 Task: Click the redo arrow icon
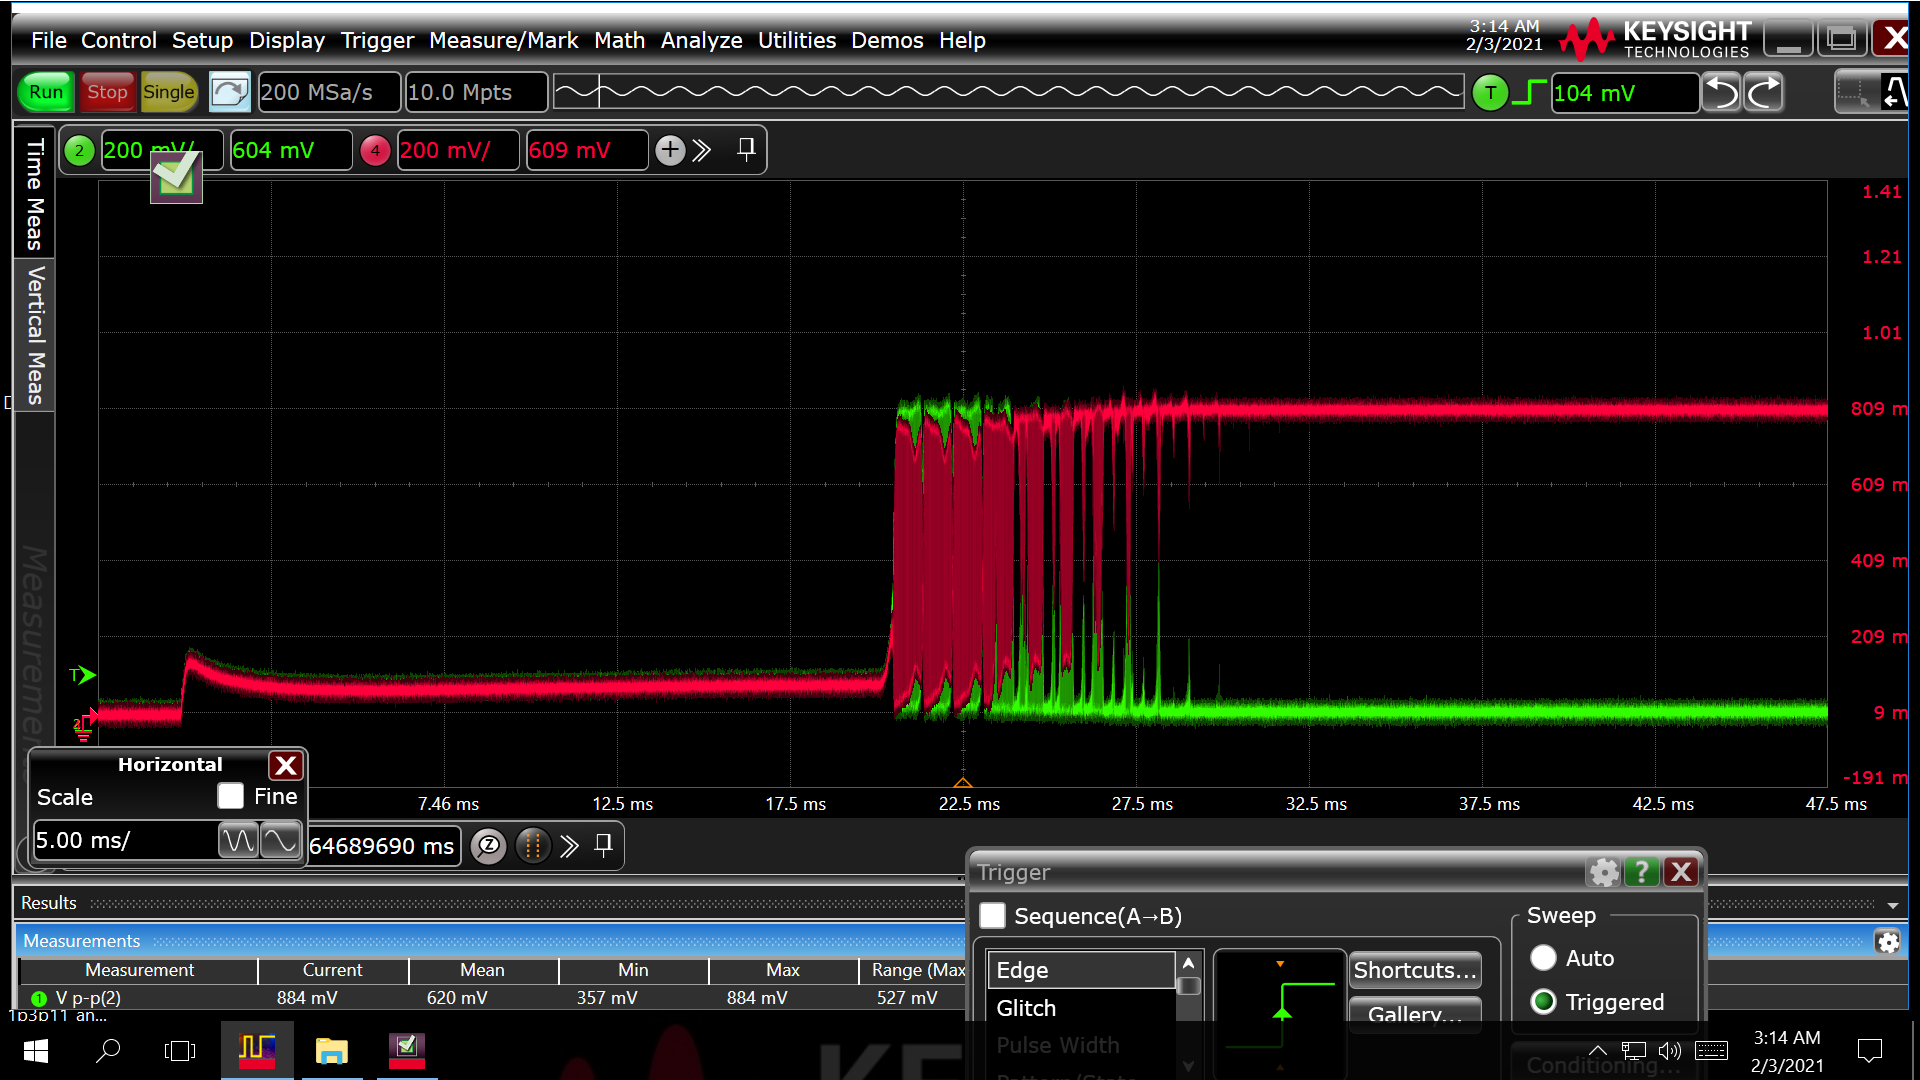coord(1764,93)
